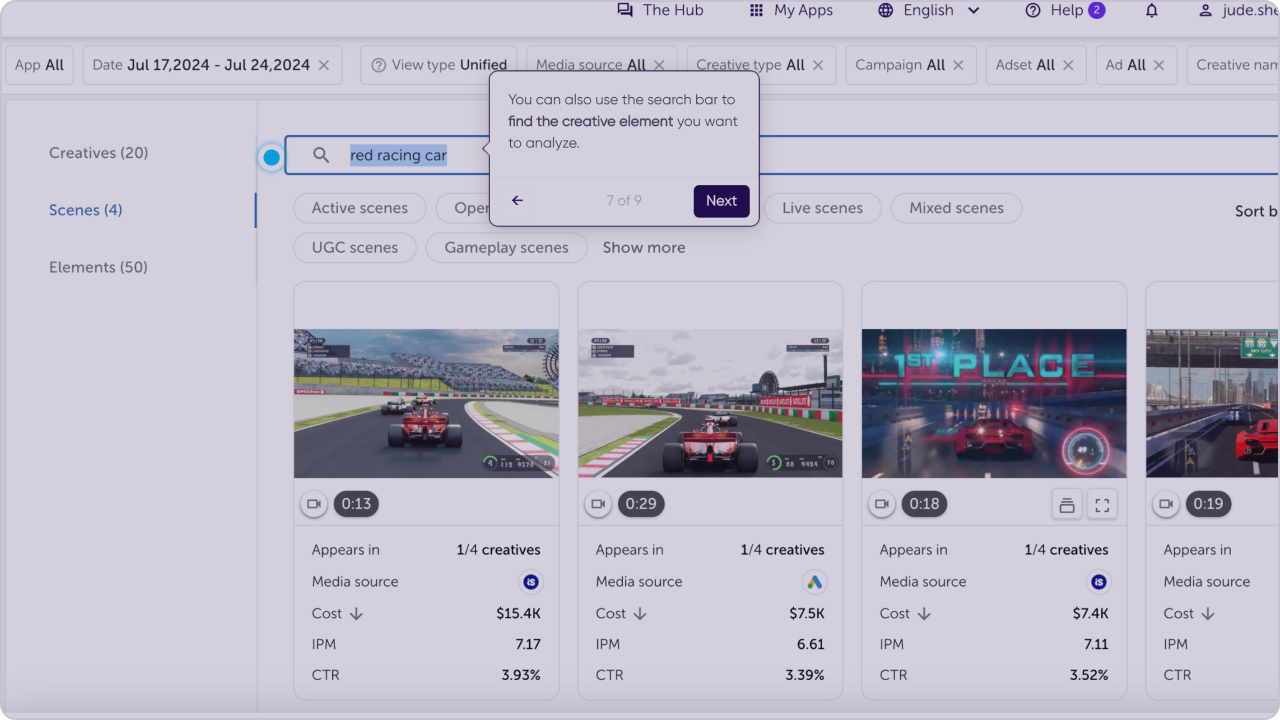1280x720 pixels.
Task: Sort by Cost arrow on $7.5K card
Action: 640,614
